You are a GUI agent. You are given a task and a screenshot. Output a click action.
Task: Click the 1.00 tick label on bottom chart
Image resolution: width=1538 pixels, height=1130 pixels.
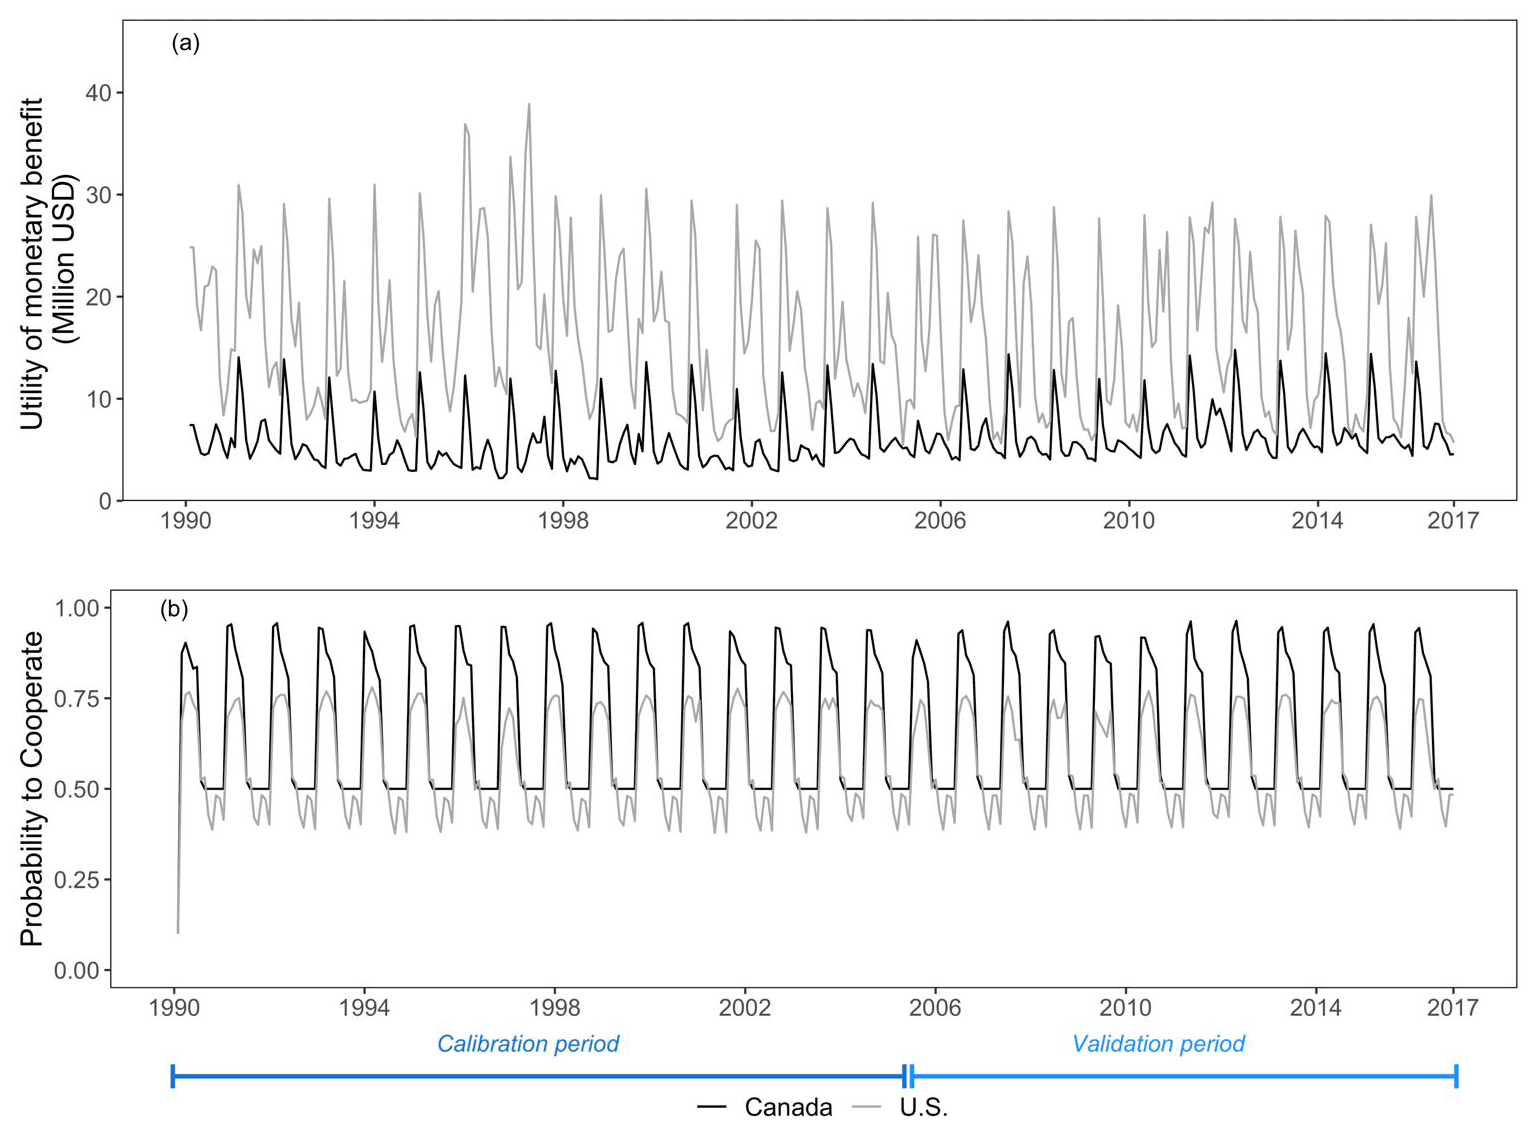click(x=76, y=608)
